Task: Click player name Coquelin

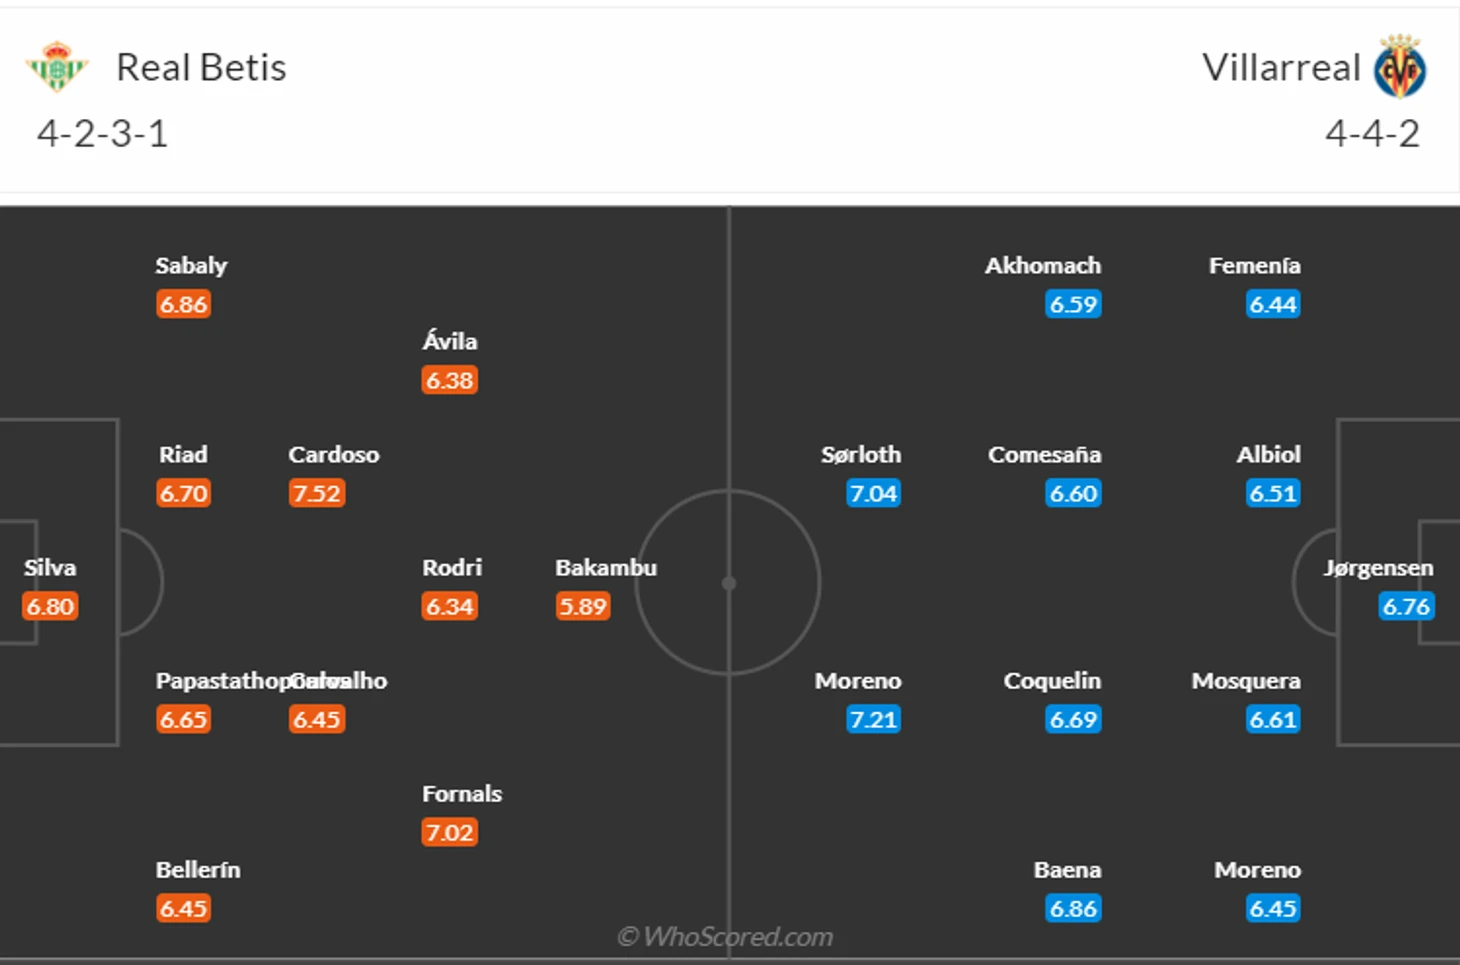Action: tap(1052, 681)
